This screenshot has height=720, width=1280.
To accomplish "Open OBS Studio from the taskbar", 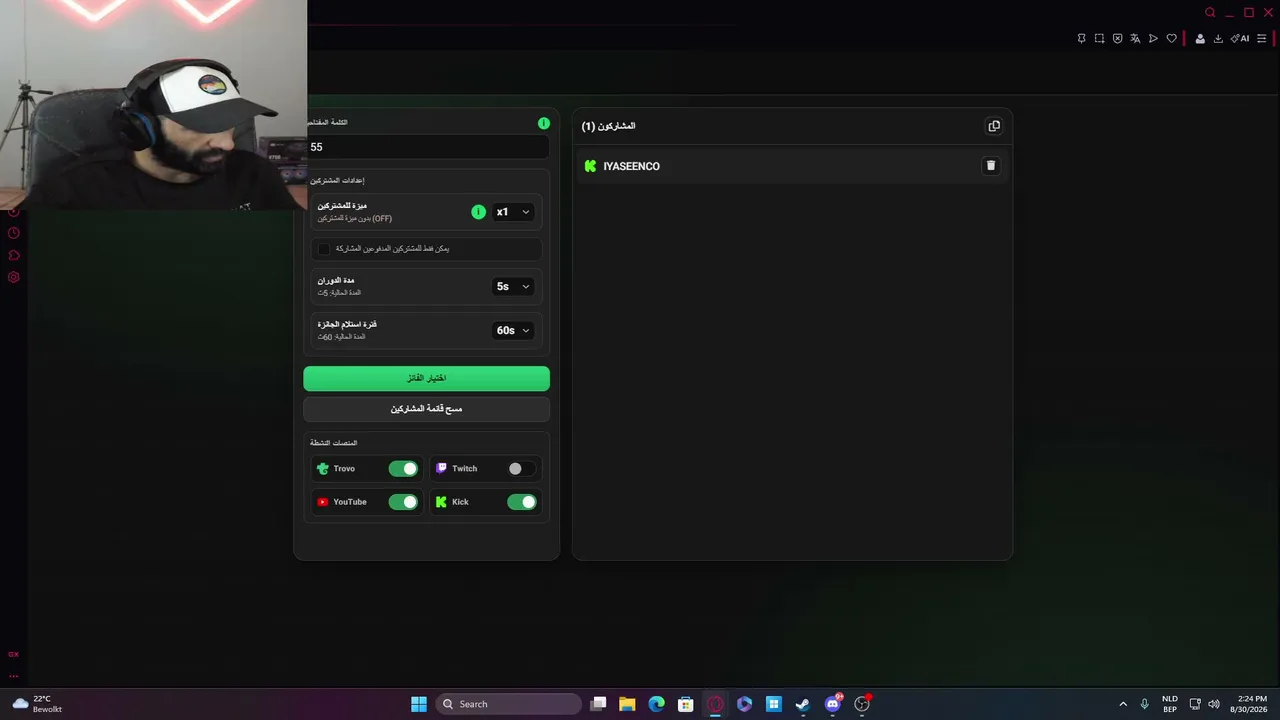I will point(862,704).
